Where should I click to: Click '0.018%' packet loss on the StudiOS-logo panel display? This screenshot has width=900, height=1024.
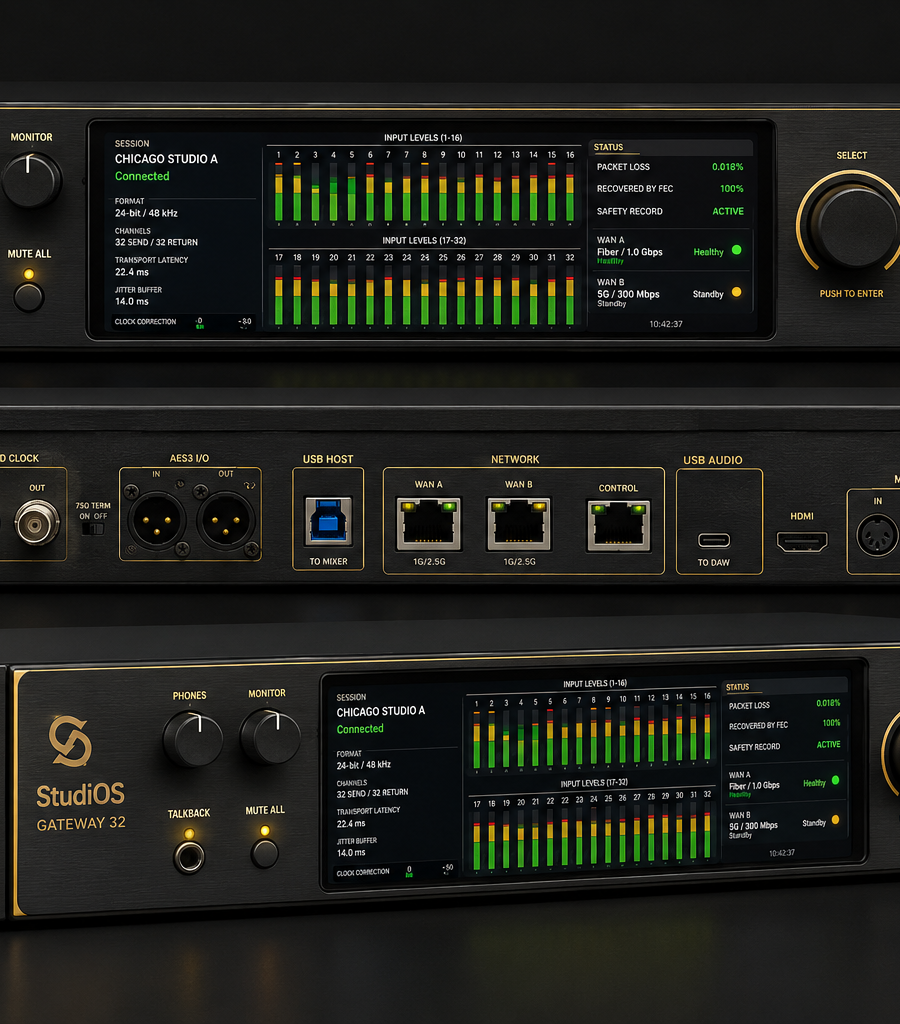[x=828, y=703]
